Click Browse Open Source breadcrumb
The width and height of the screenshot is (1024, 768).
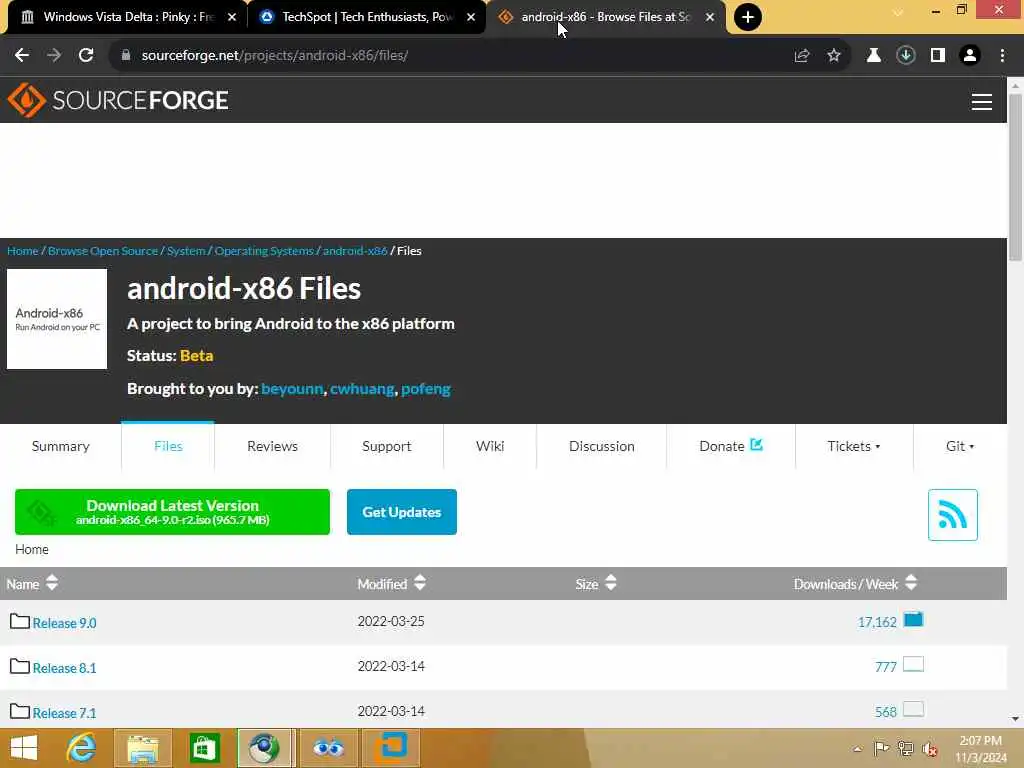click(103, 251)
